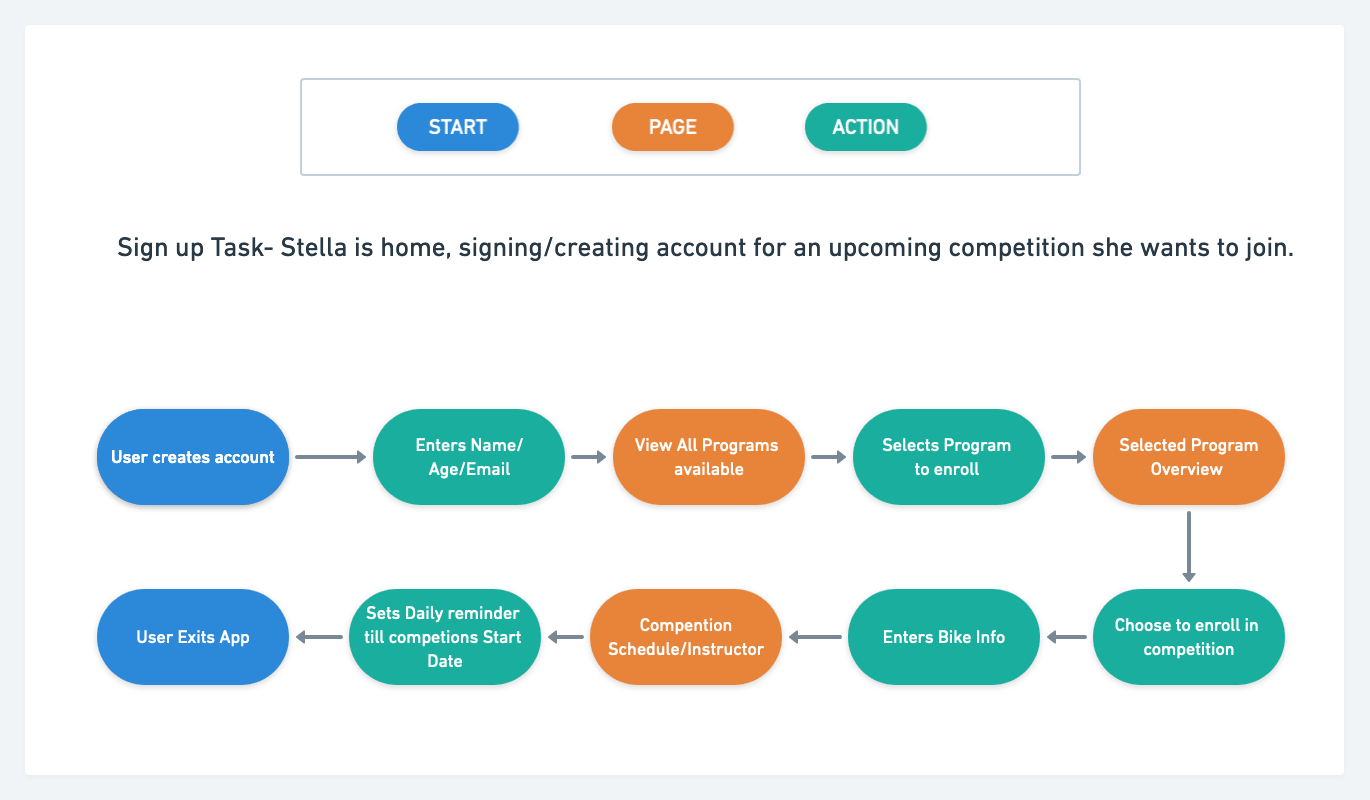Click arrow between 'Enters Name' and 'View All Programs'
Image resolution: width=1370 pixels, height=800 pixels.
(x=589, y=457)
